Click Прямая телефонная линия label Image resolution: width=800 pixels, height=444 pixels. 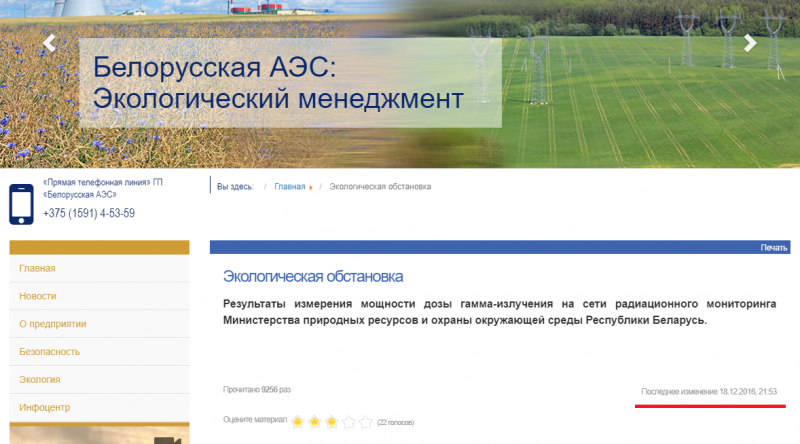103,188
